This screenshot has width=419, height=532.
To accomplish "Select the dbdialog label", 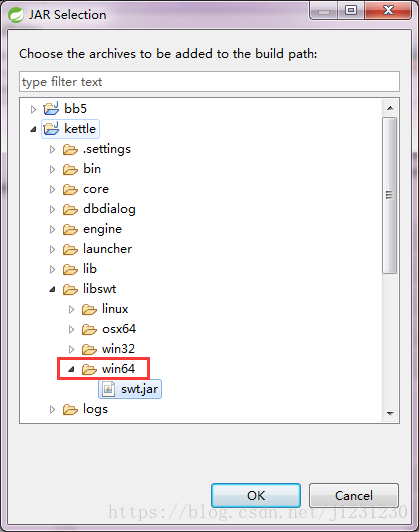I will [x=109, y=209].
